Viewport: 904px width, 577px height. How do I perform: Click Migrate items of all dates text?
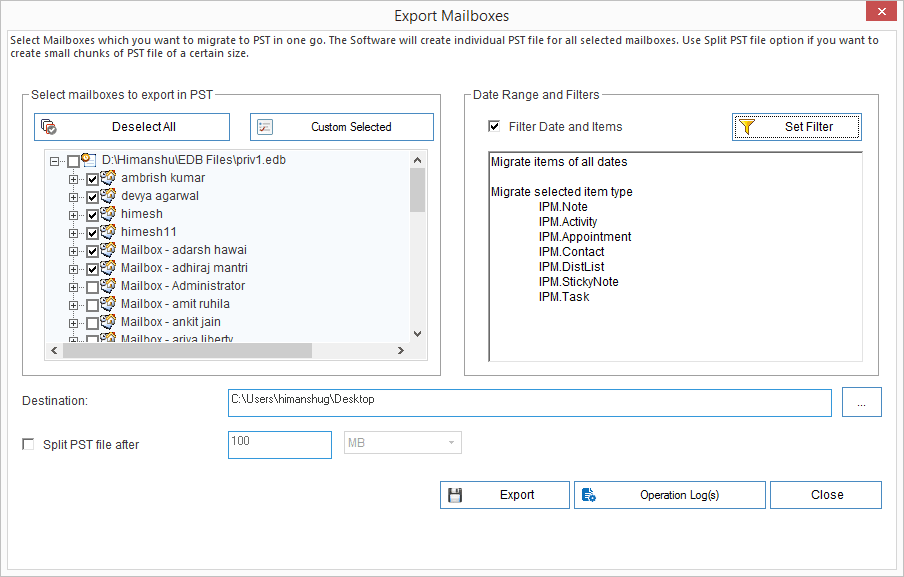point(559,162)
